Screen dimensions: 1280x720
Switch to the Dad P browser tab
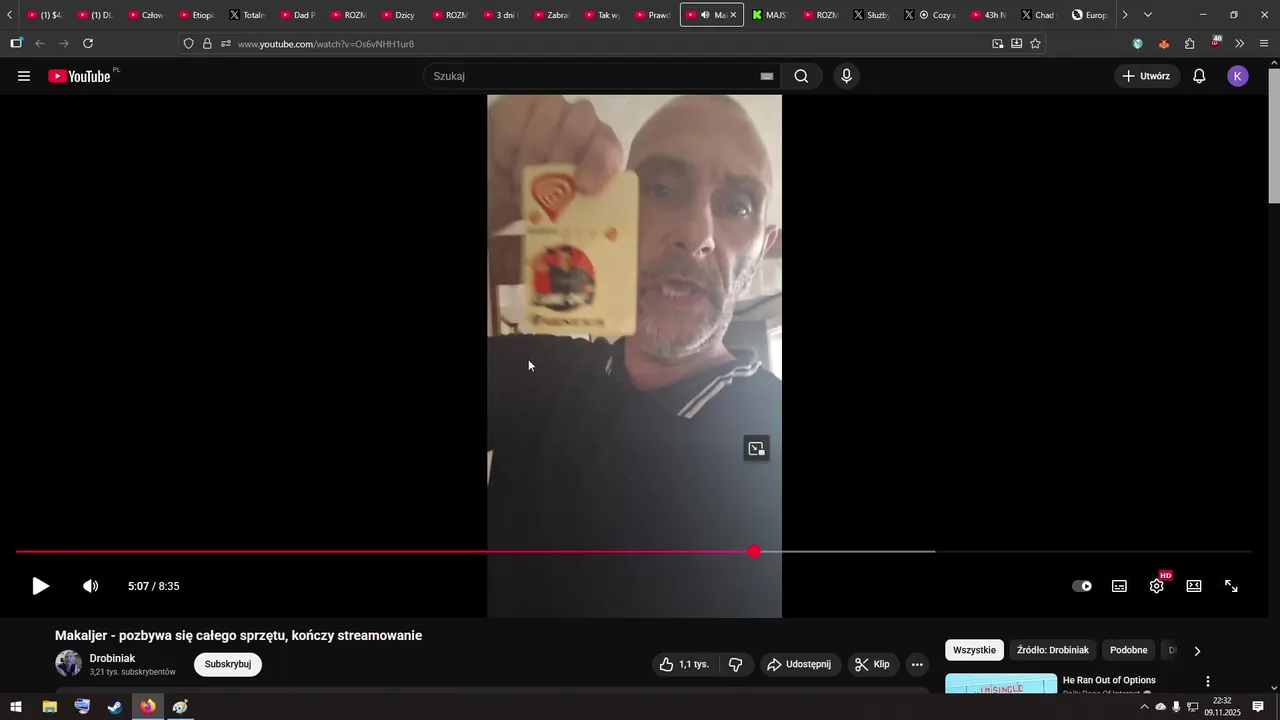pyautogui.click(x=297, y=15)
